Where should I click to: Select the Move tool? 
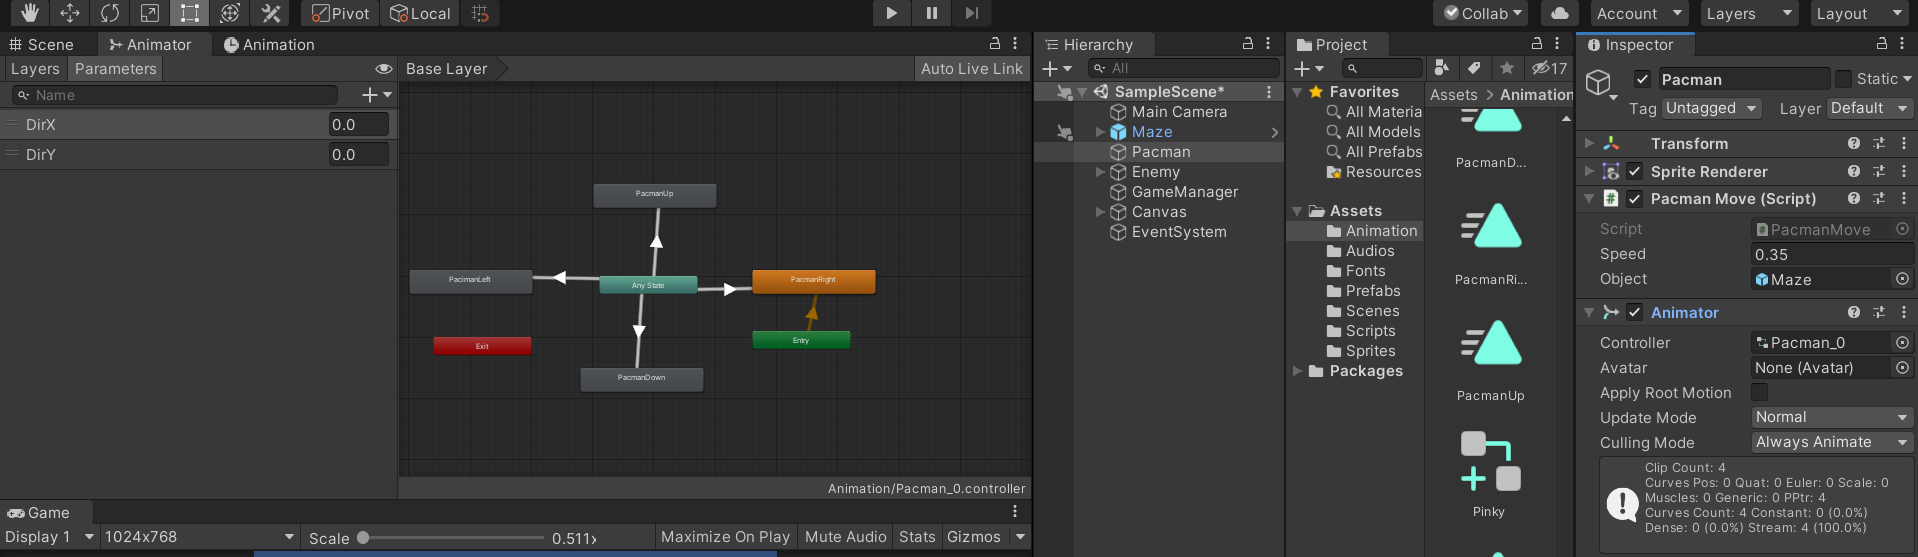[70, 13]
